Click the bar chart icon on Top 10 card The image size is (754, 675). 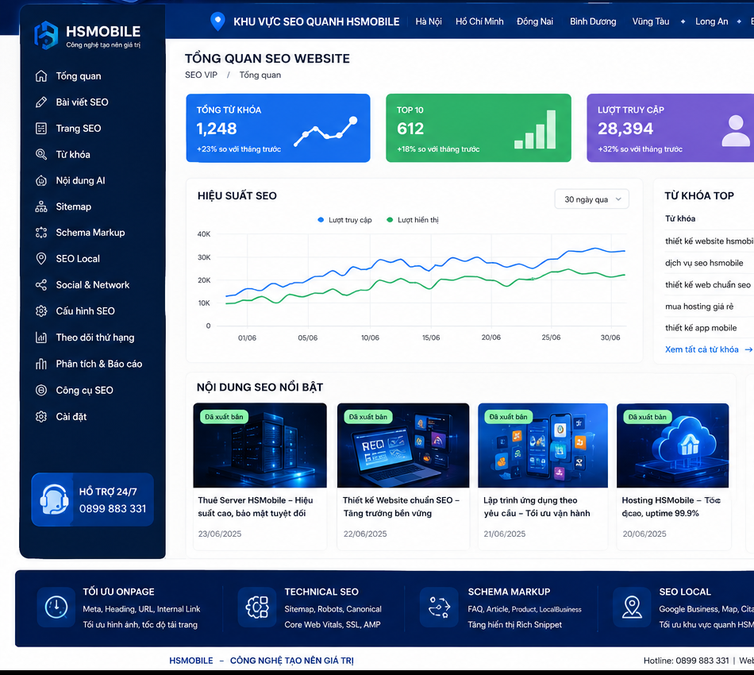[x=535, y=129]
